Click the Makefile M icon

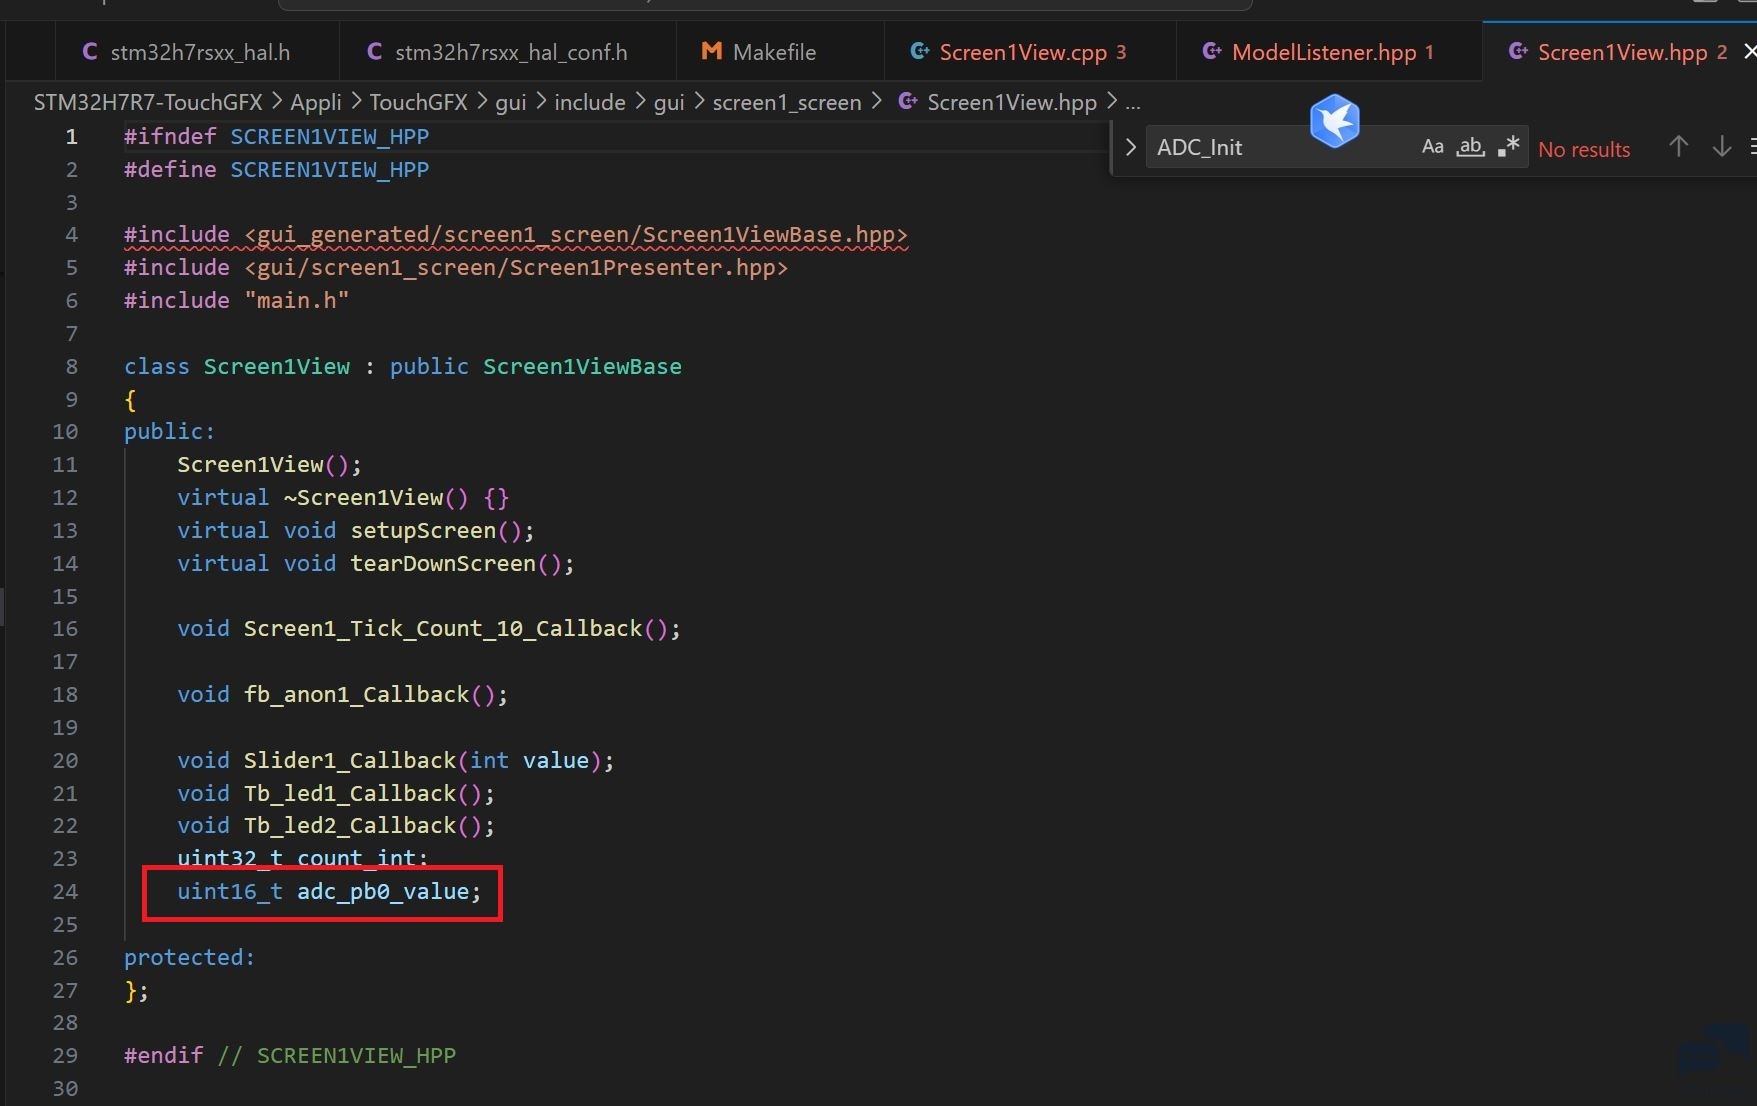(711, 51)
